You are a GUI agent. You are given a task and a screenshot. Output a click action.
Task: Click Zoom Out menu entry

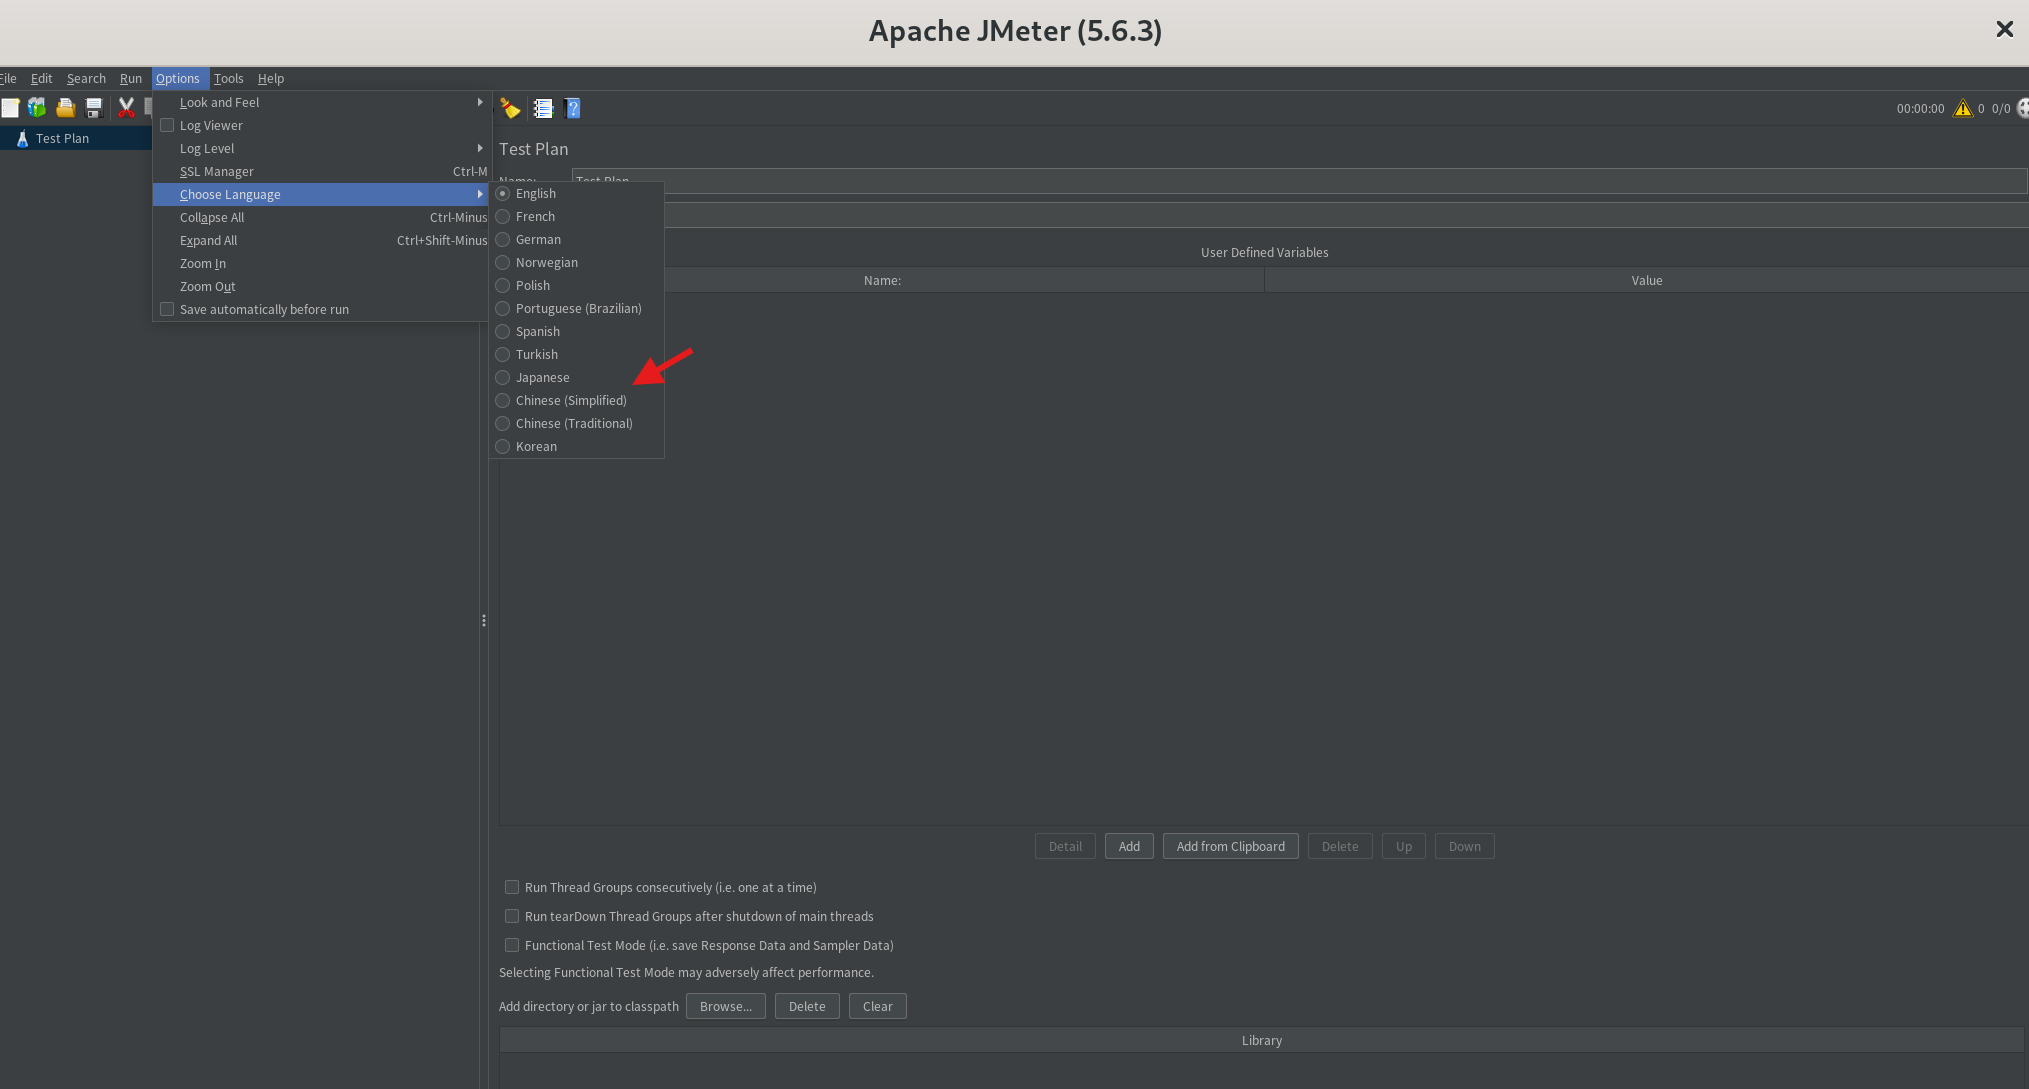point(320,287)
